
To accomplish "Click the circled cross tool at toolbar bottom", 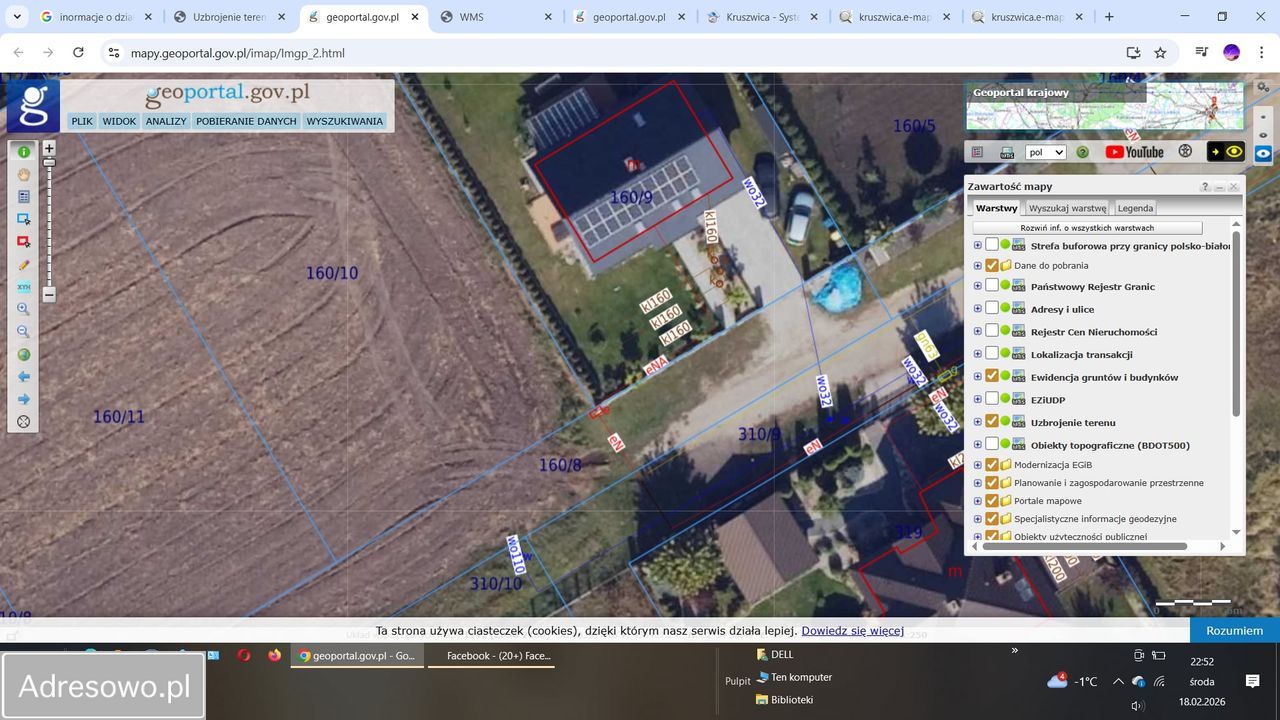I will point(24,422).
